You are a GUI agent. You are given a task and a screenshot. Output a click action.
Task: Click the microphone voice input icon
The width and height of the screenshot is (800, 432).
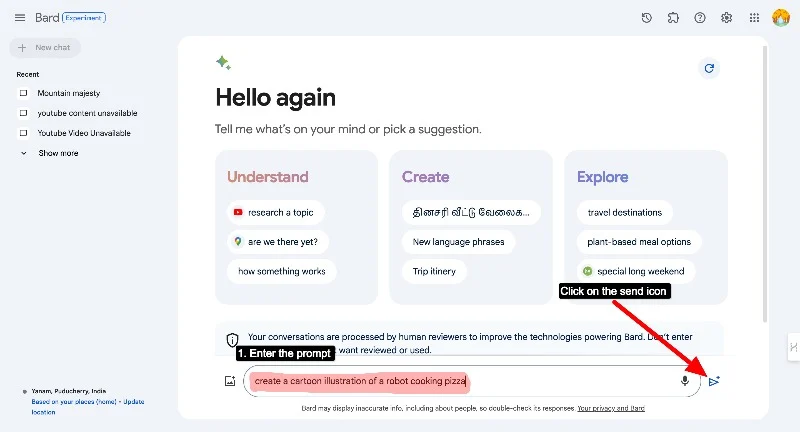click(x=686, y=381)
